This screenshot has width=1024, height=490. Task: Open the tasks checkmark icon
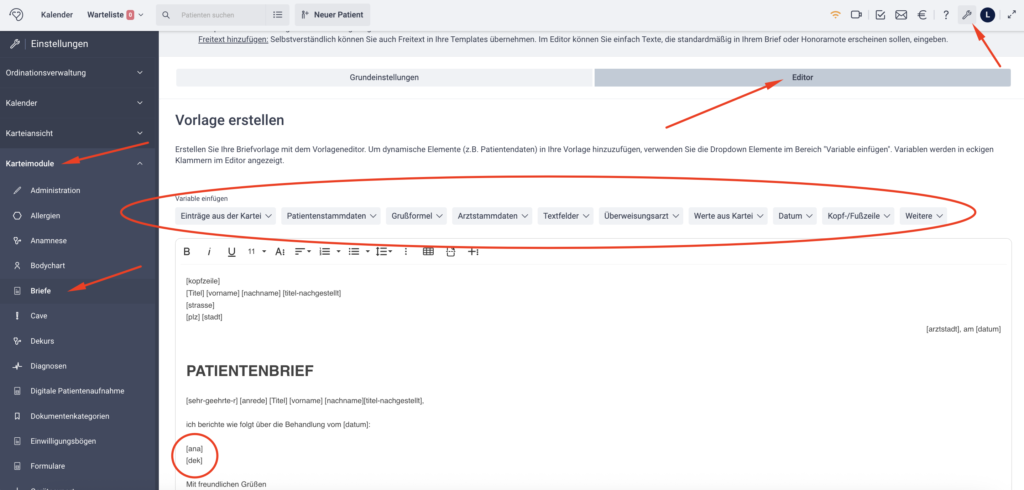[x=880, y=14]
